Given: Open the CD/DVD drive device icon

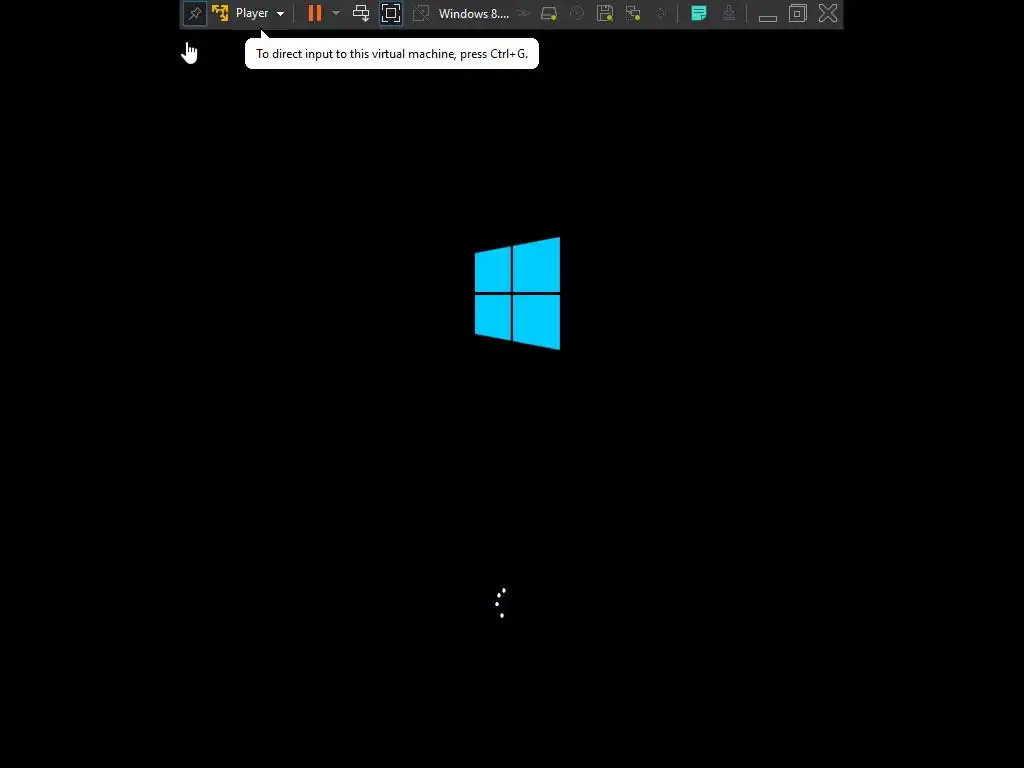Looking at the screenshot, I should pyautogui.click(x=577, y=13).
